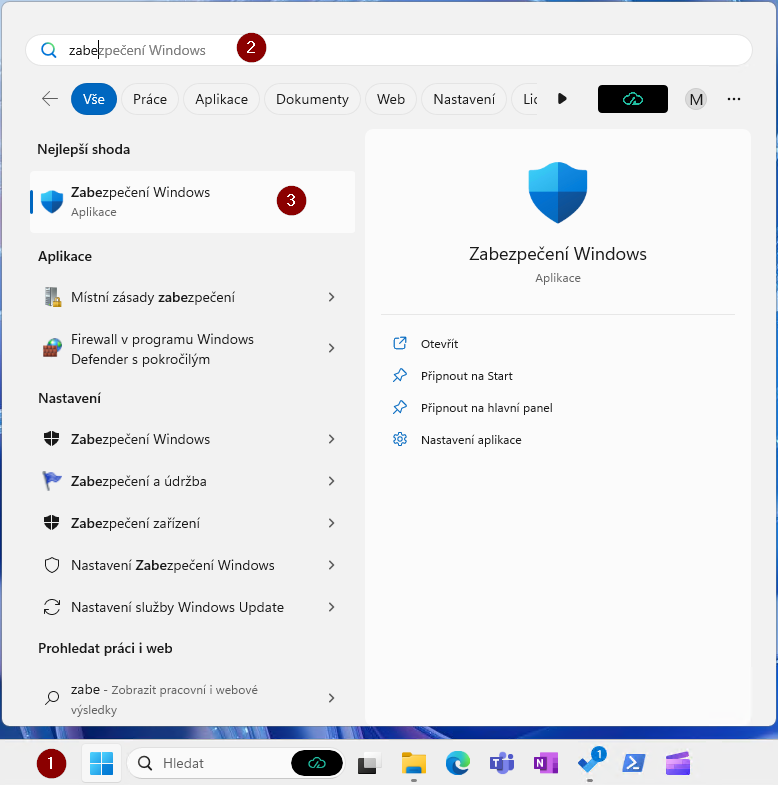Launch Microsoft Edge from the taskbar
The width and height of the screenshot is (778, 785).
(458, 763)
